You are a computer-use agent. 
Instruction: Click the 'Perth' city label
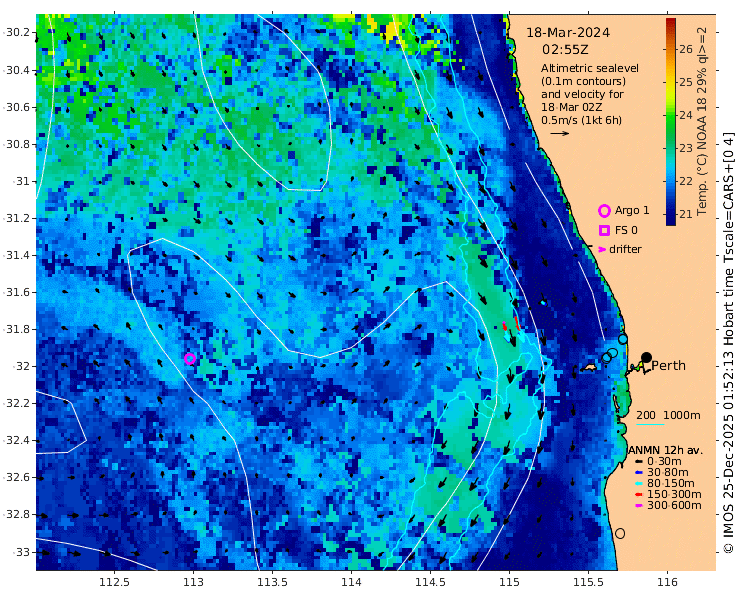point(668,366)
